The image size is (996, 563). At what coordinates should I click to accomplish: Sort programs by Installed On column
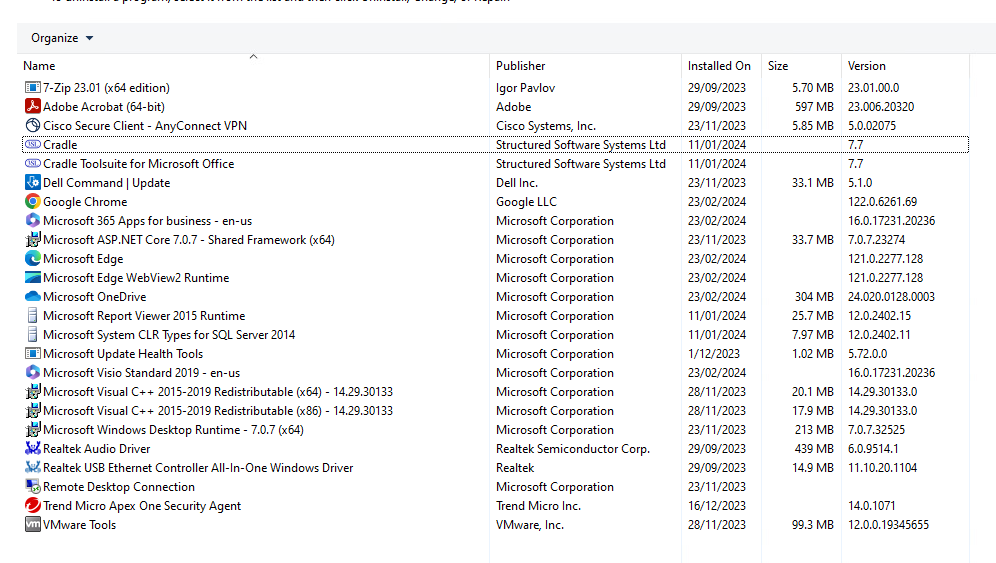(719, 66)
